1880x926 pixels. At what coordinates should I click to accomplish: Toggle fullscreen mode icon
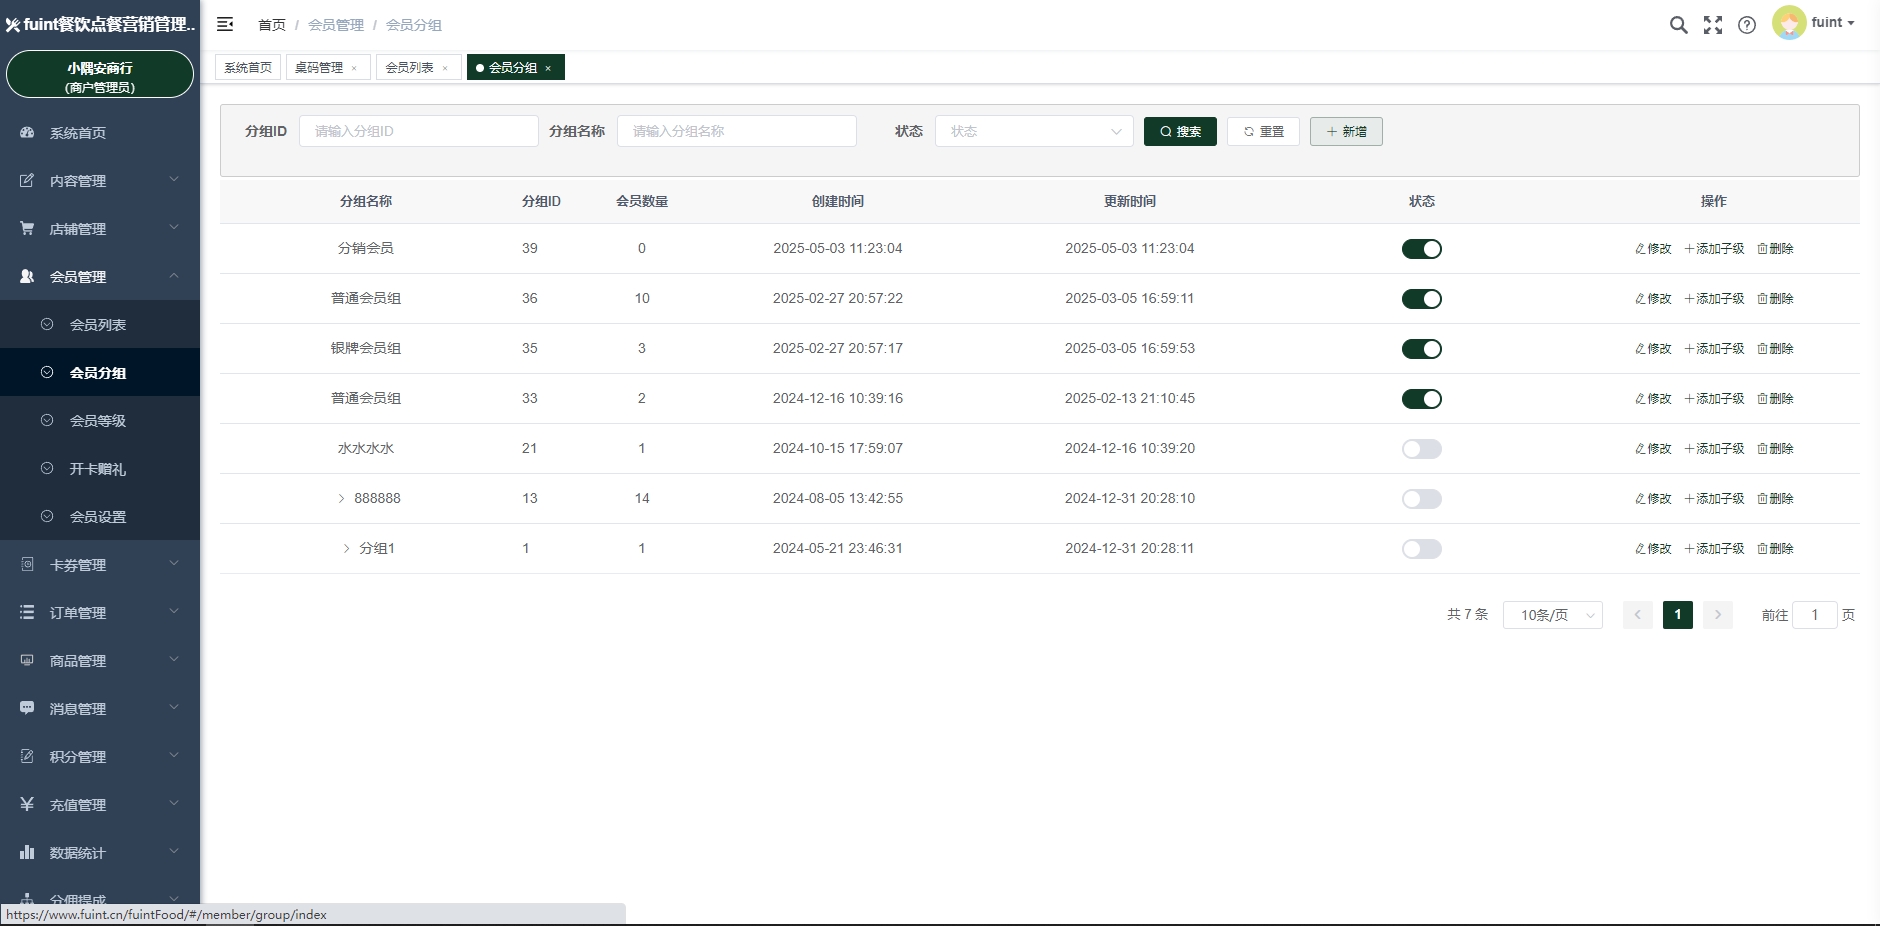click(x=1713, y=25)
